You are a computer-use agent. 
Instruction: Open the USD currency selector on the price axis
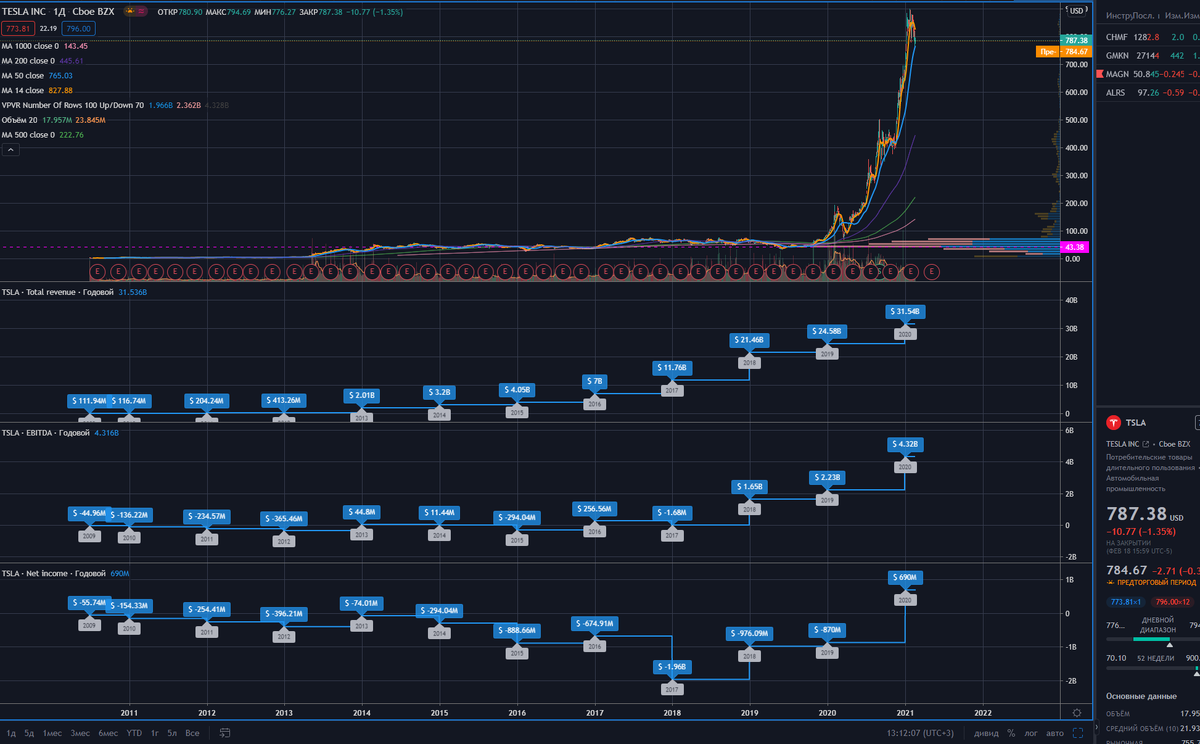coord(1075,11)
